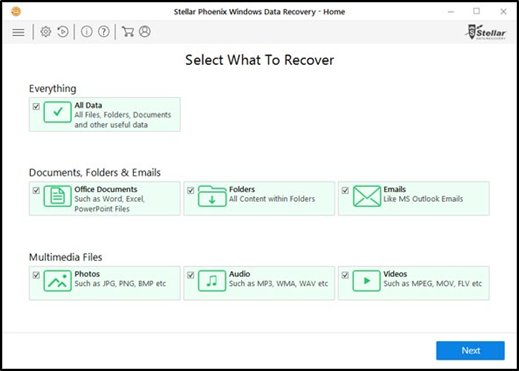Toggle the Emails checkbox

345,191
